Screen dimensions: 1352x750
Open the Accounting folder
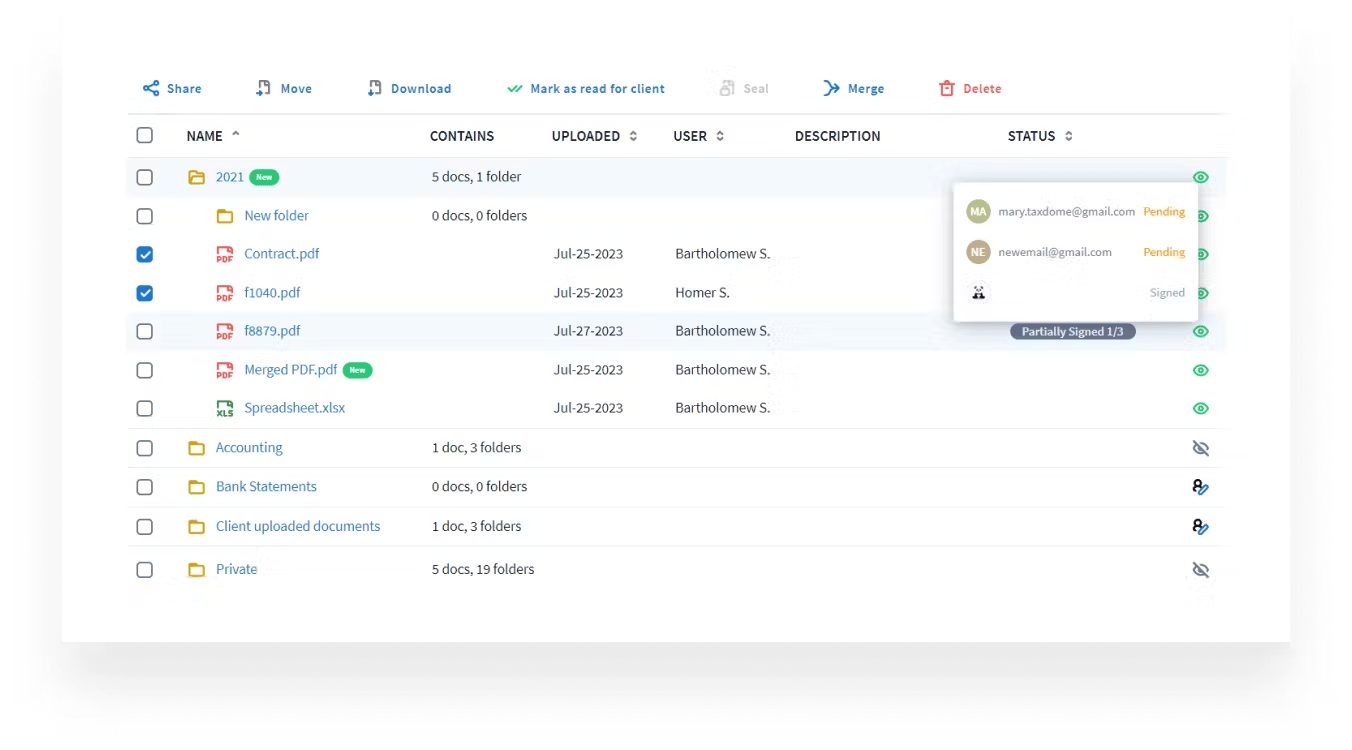[x=249, y=448]
